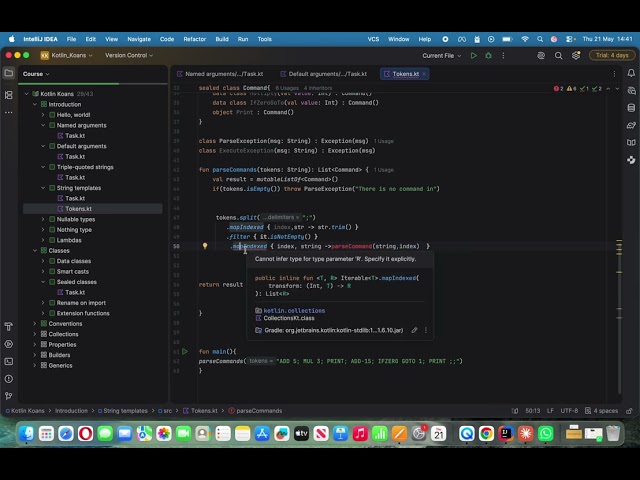Run the current file with the green play icon
This screenshot has width=640, height=480.
[x=473, y=56]
